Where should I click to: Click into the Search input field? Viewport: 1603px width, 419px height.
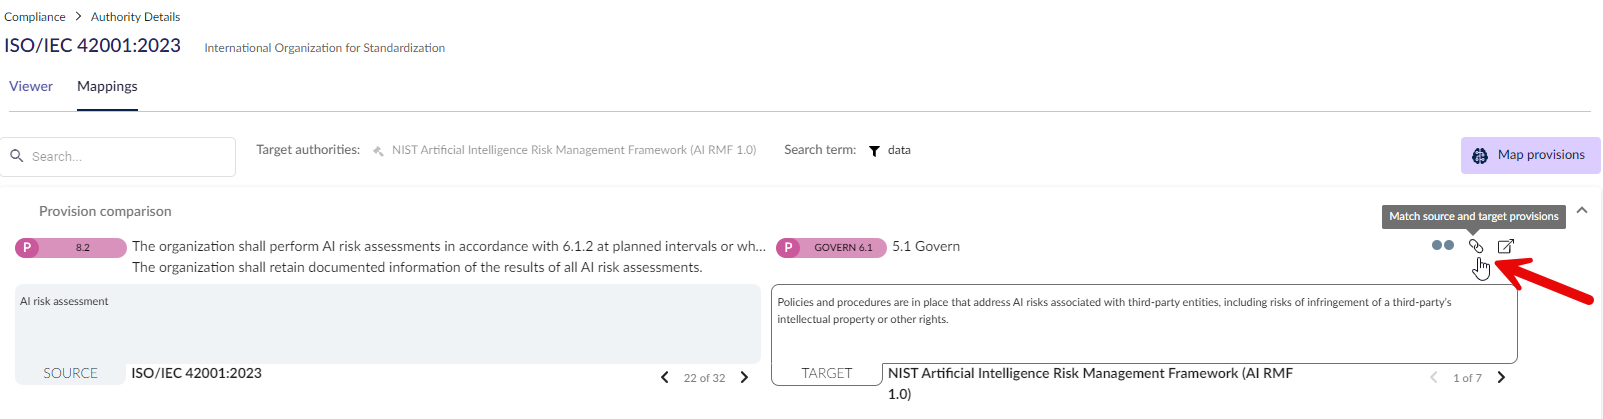pos(118,157)
